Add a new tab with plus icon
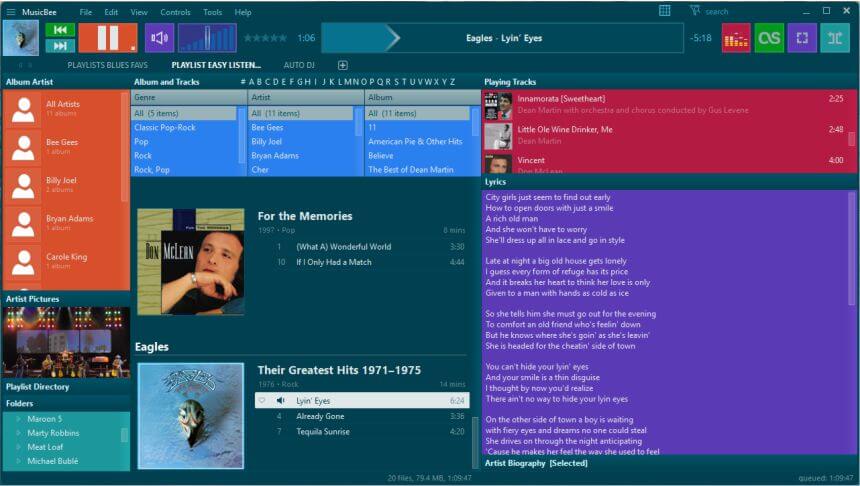This screenshot has height=486, width=860. tap(343, 65)
